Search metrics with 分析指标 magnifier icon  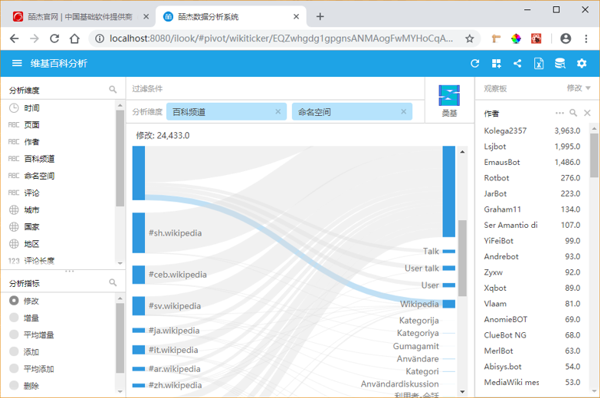[x=112, y=282]
